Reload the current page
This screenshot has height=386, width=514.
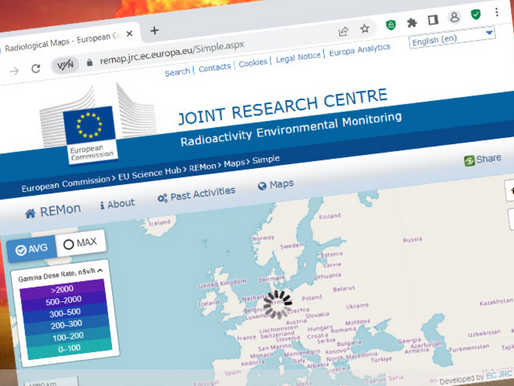coord(36,68)
